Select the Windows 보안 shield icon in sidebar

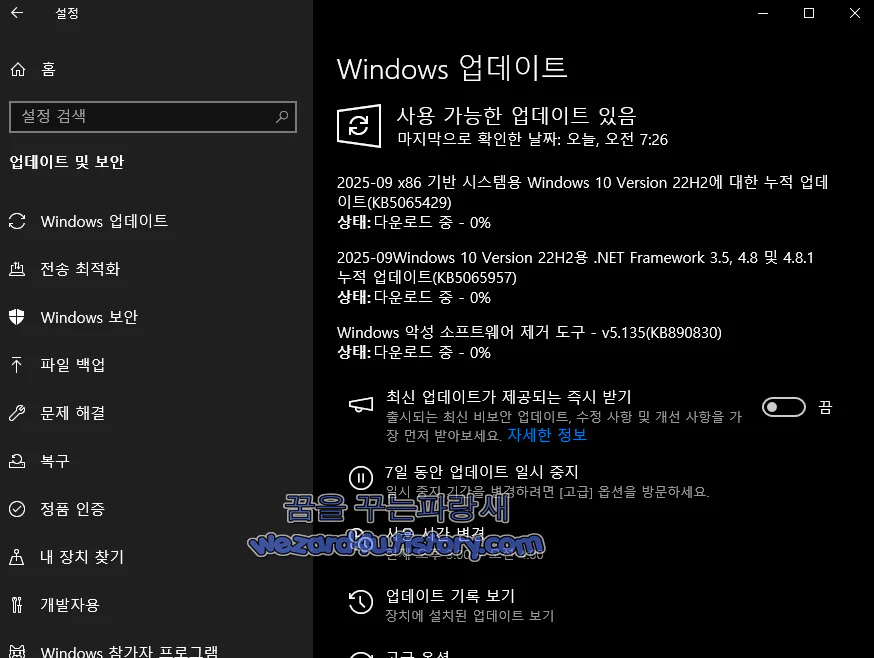pos(20,317)
